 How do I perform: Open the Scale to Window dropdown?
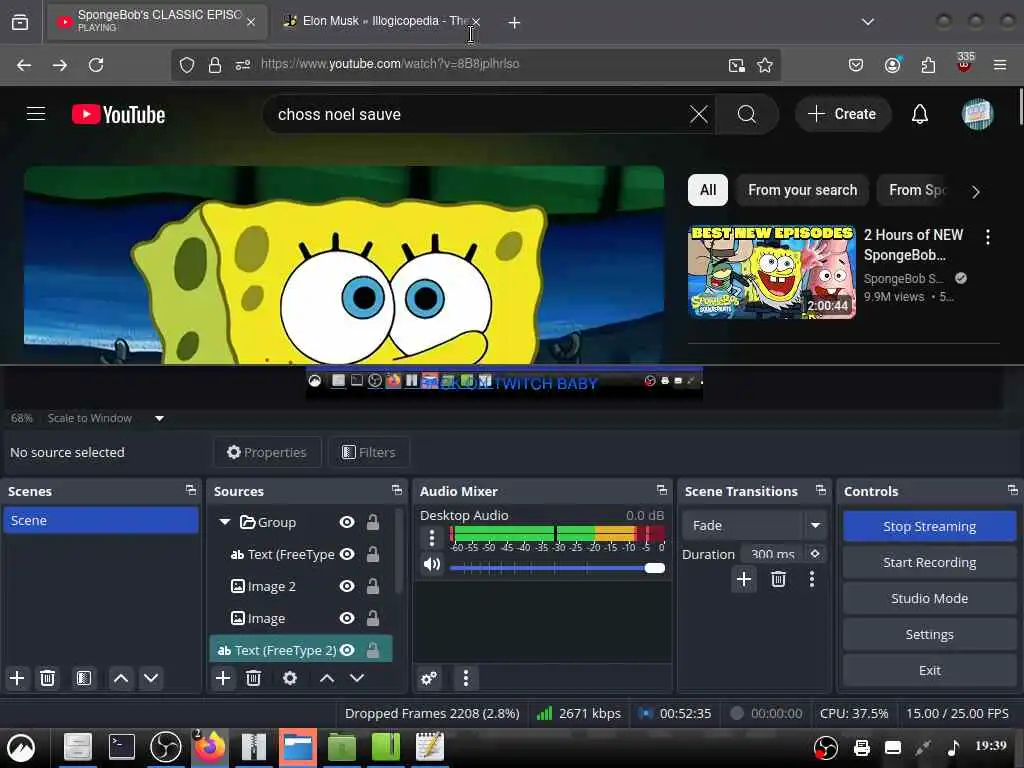tap(159, 418)
